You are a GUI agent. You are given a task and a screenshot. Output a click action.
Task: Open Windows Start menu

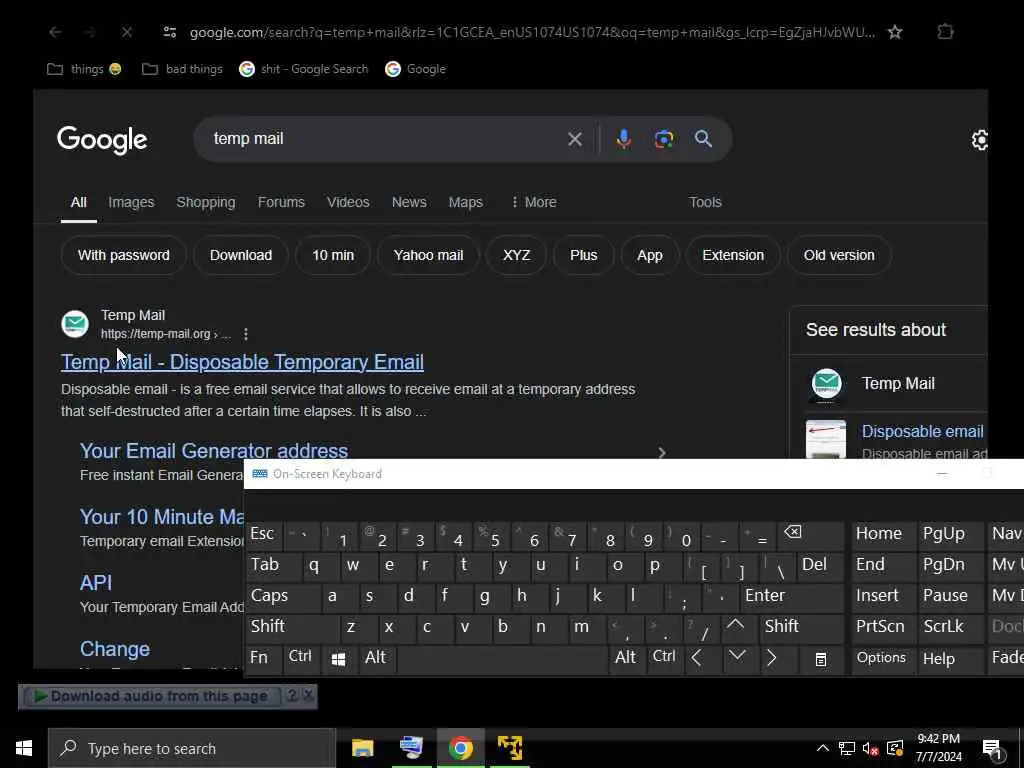pyautogui.click(x=24, y=748)
